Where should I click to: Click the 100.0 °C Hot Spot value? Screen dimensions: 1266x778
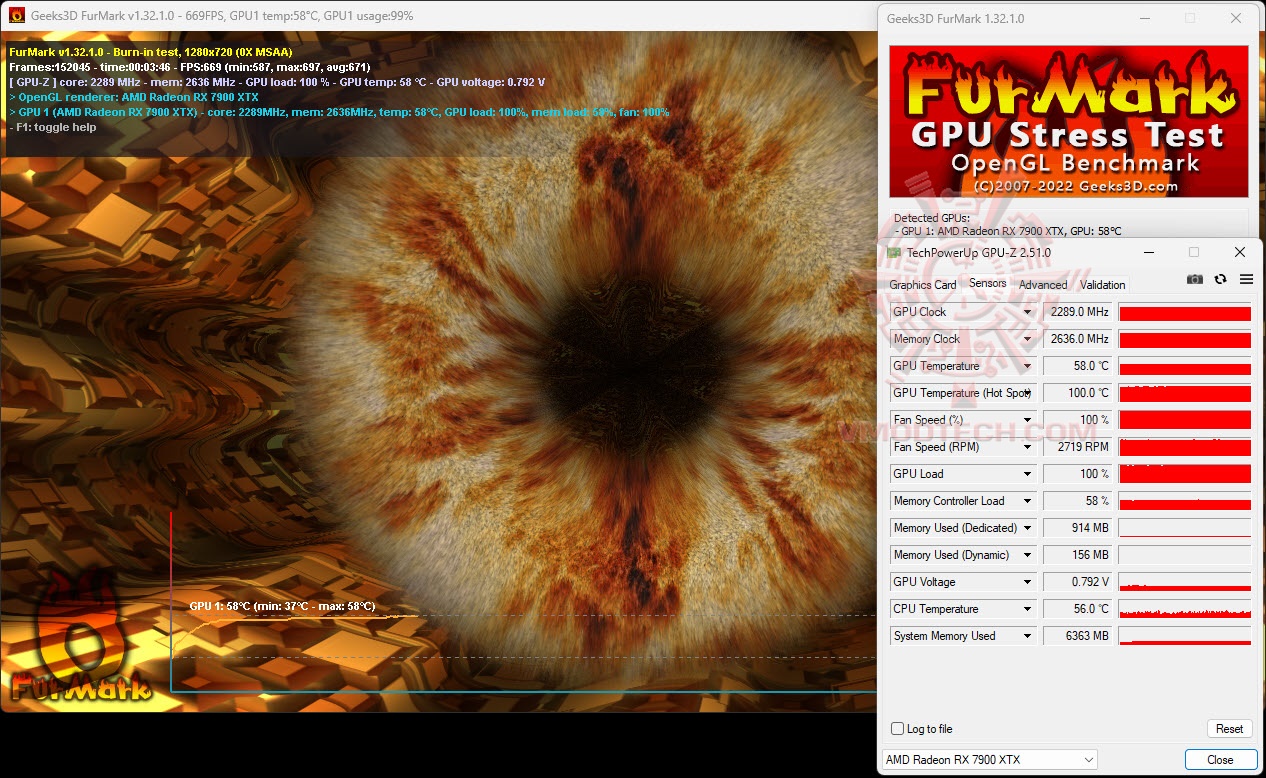[1078, 393]
